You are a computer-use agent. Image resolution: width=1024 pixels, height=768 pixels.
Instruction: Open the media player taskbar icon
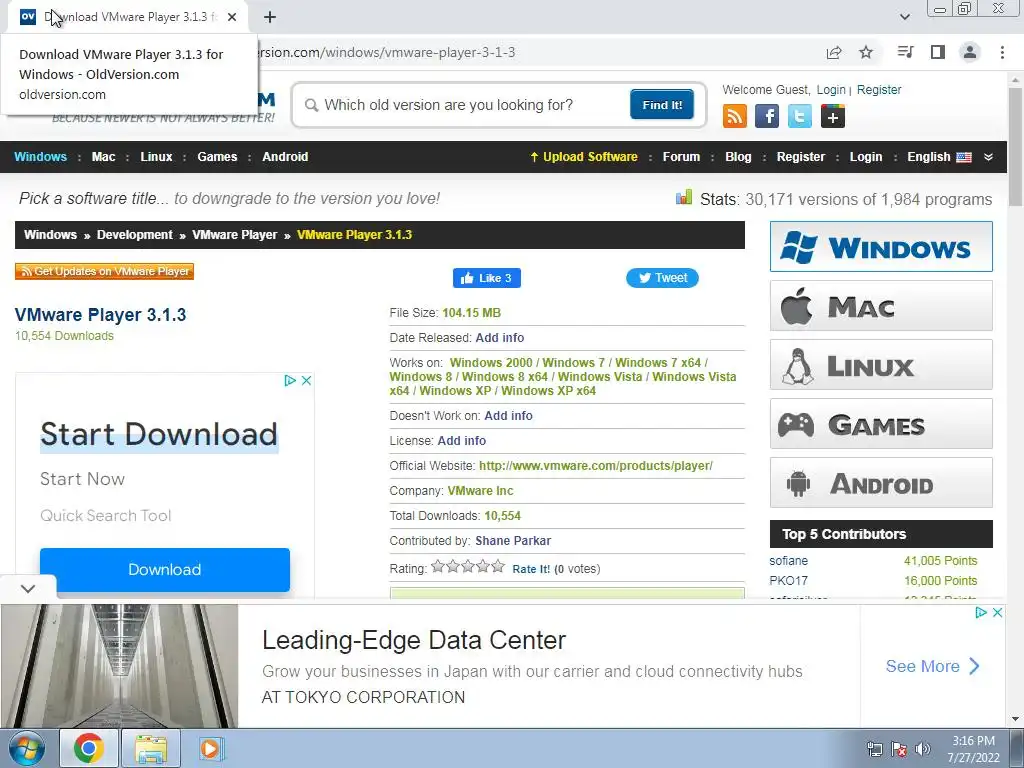[x=210, y=748]
